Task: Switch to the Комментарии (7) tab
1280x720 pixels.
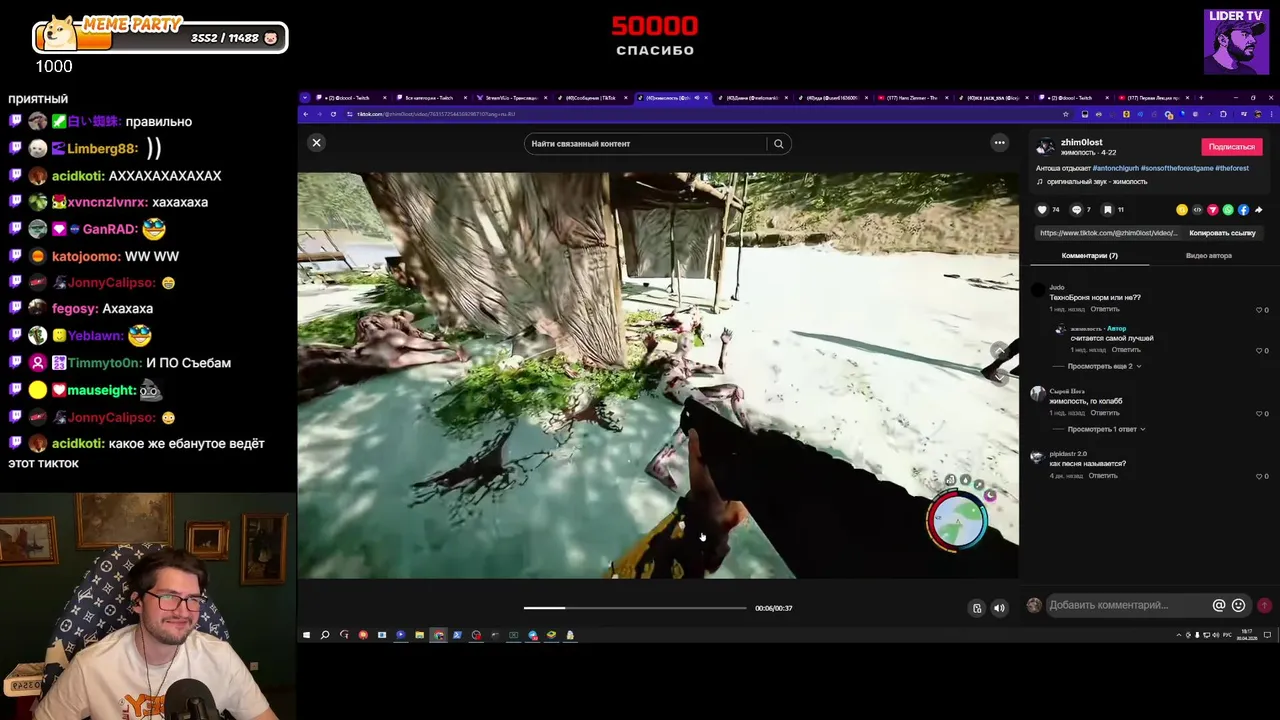Action: [1089, 256]
